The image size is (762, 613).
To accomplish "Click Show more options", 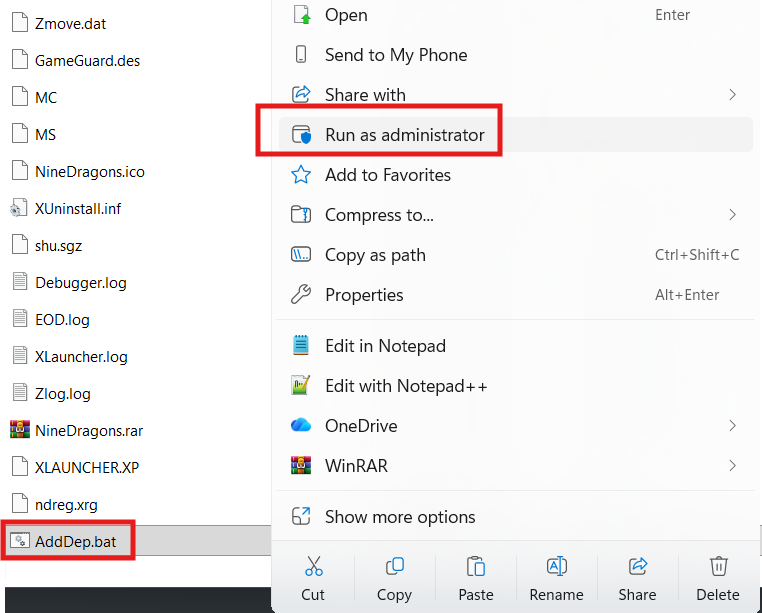I will pos(399,517).
